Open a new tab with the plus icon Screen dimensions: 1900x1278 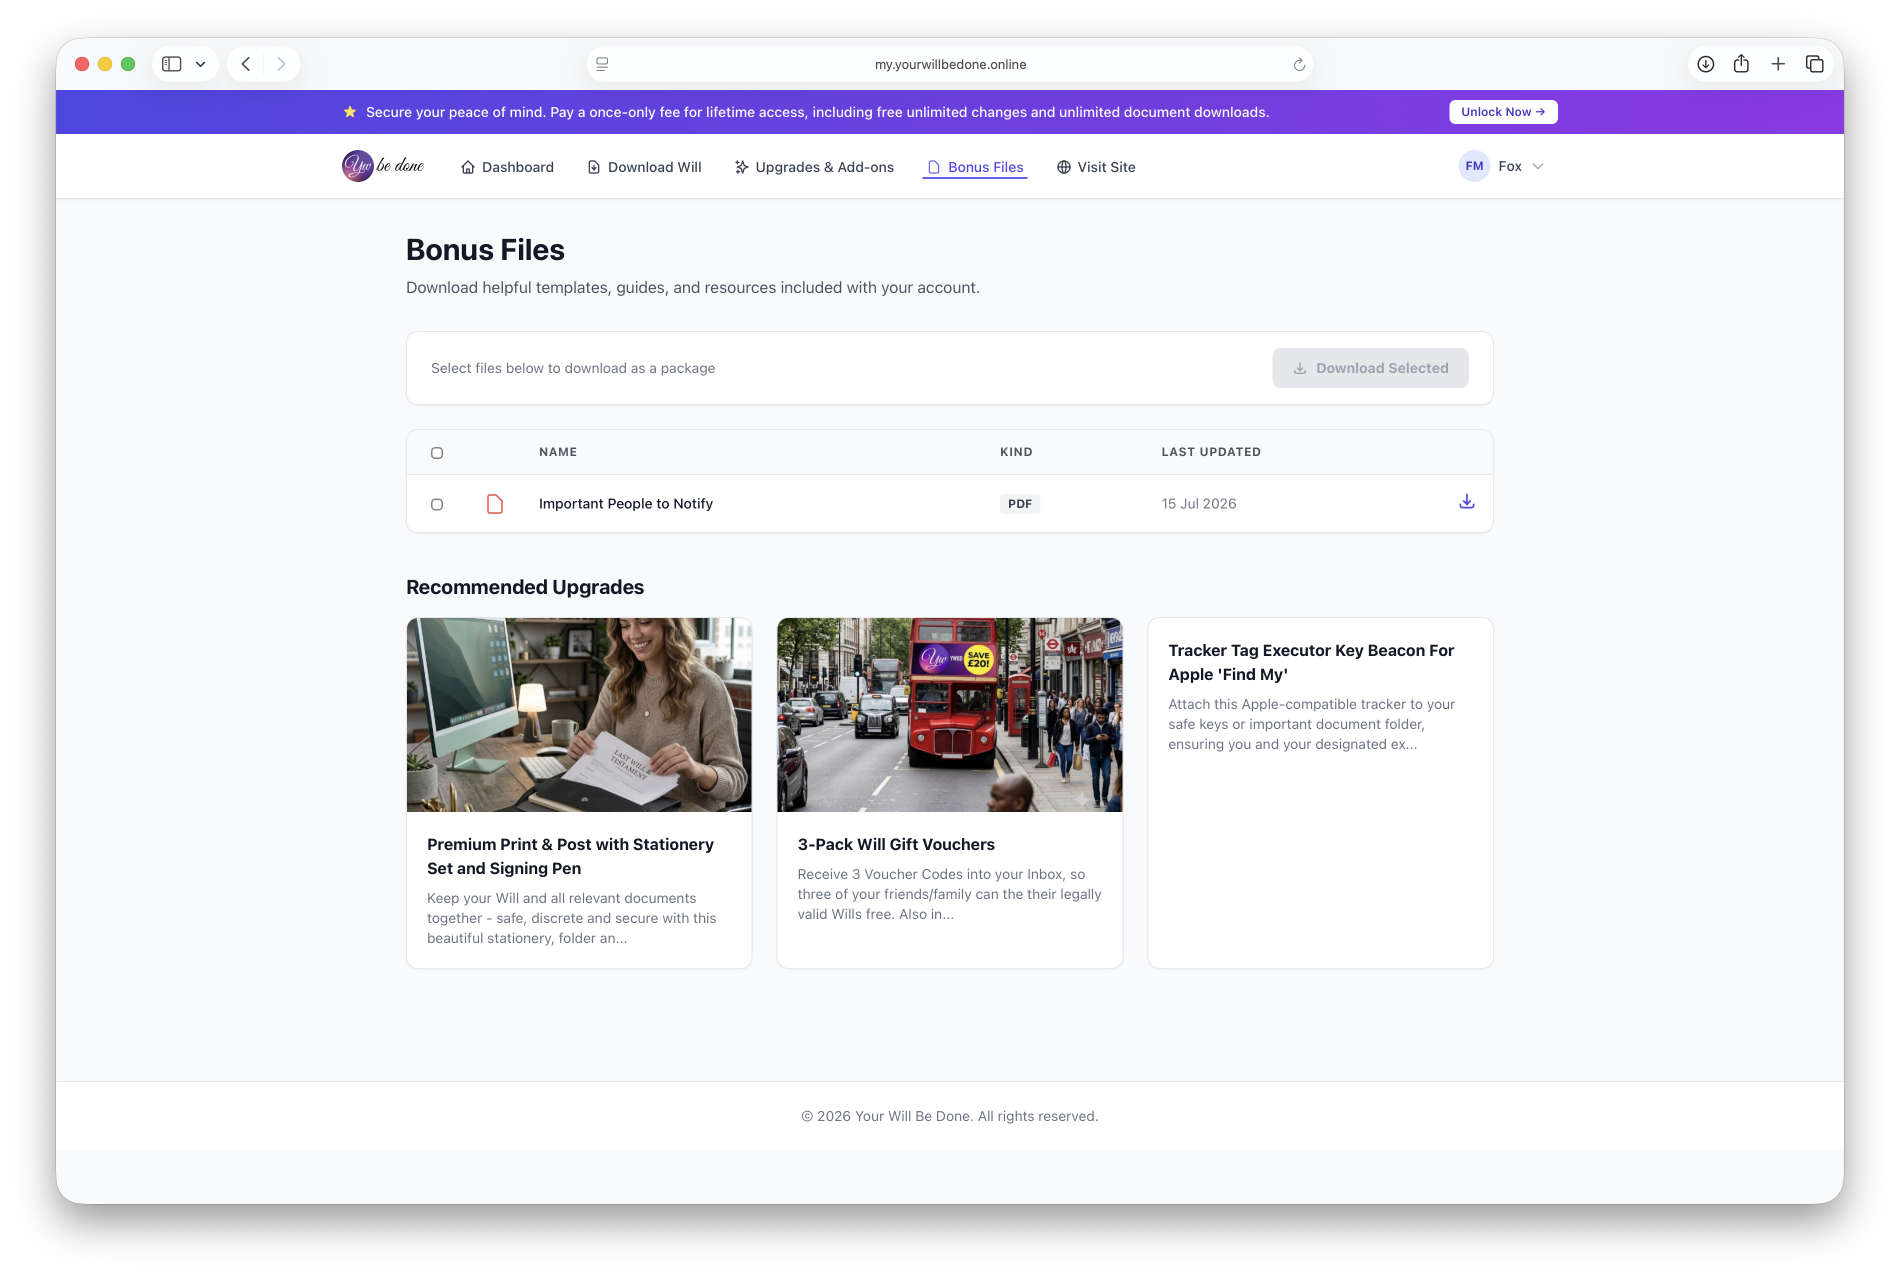[1778, 64]
